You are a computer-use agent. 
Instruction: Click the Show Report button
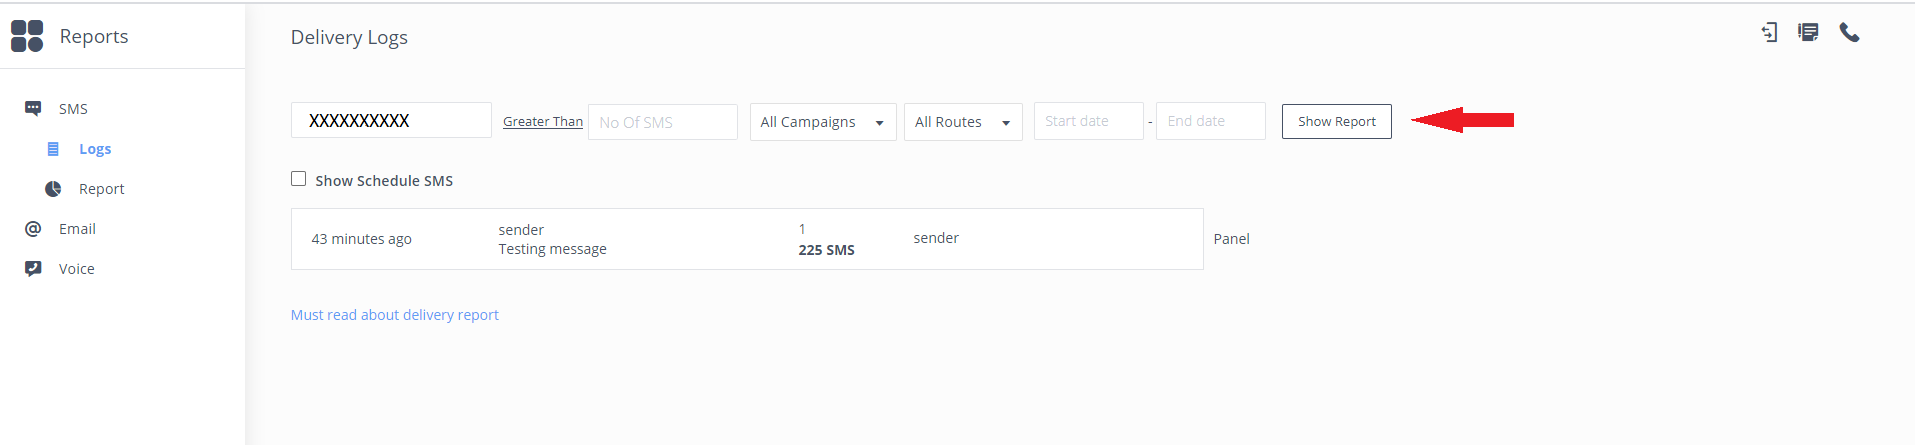click(x=1337, y=121)
